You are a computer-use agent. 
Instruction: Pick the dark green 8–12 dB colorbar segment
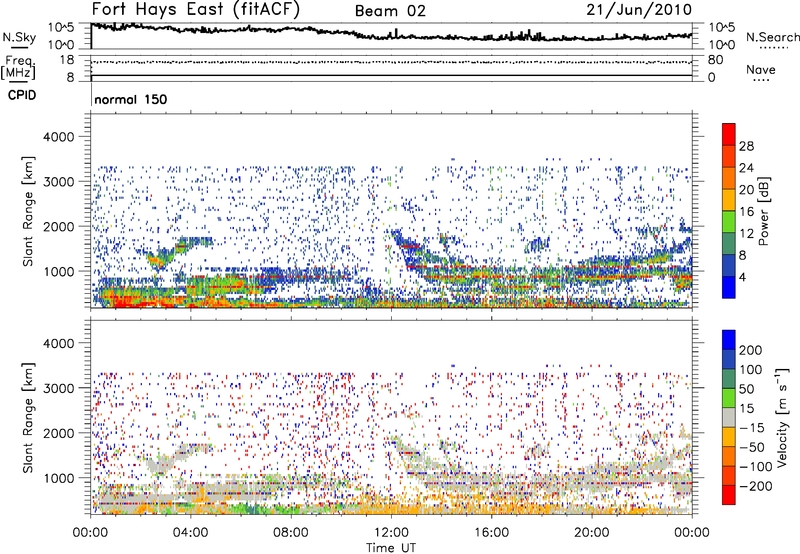(729, 244)
